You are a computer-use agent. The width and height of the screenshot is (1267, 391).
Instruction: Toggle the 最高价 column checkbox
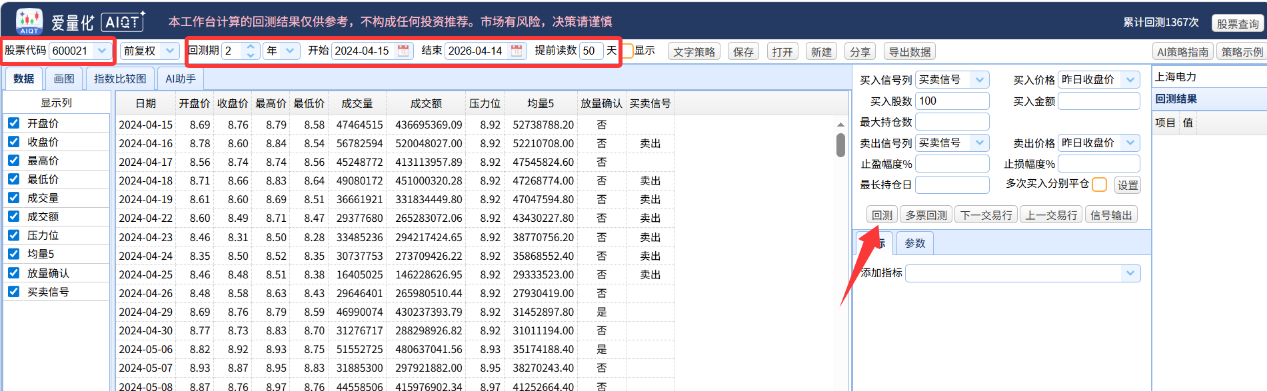[x=13, y=160]
